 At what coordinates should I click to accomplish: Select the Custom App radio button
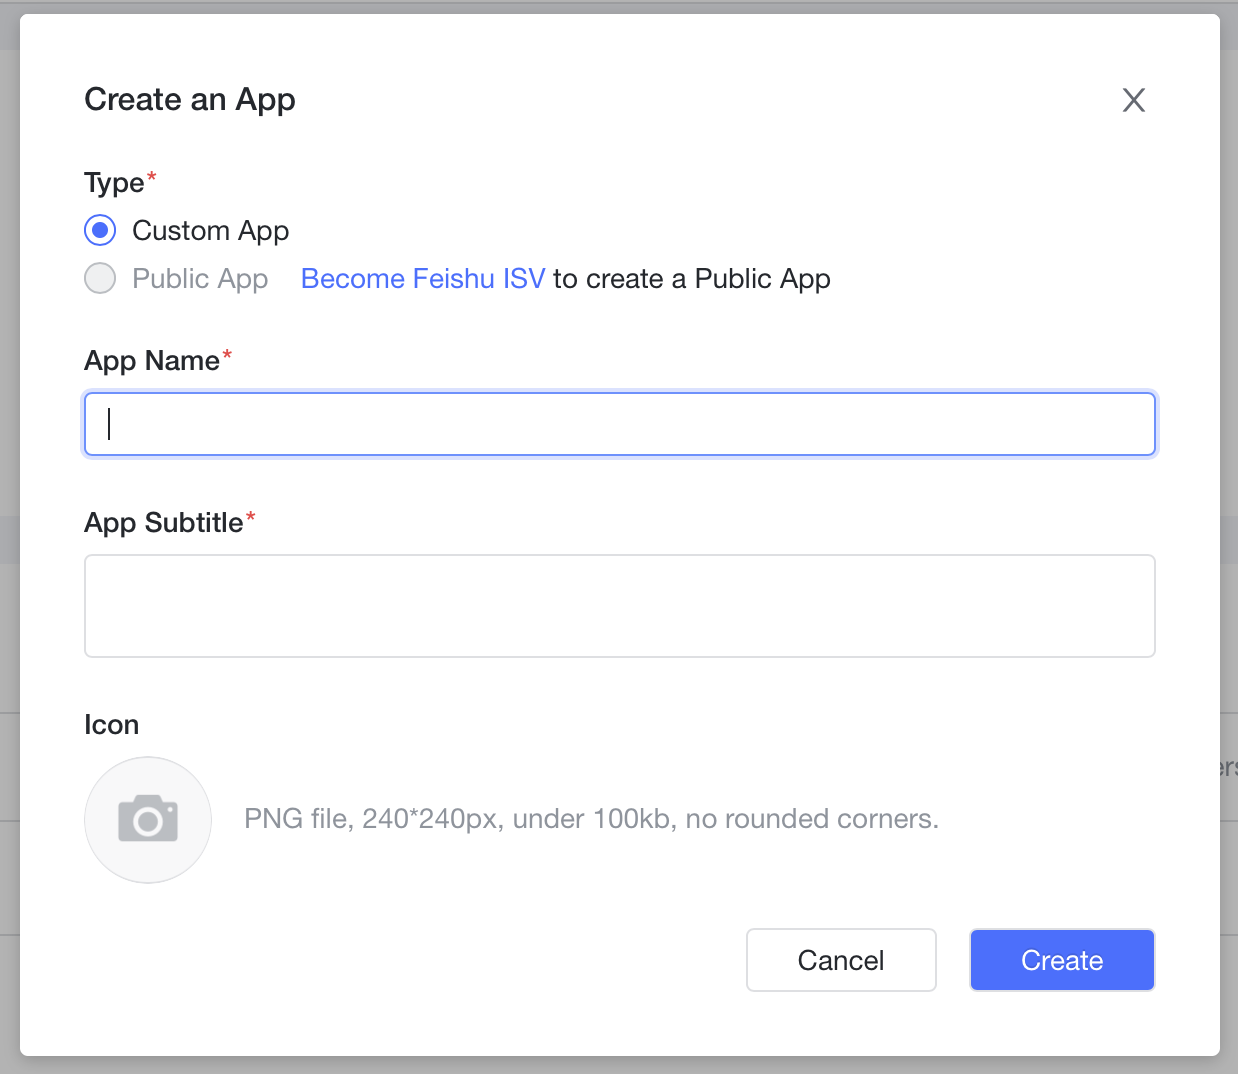(100, 230)
